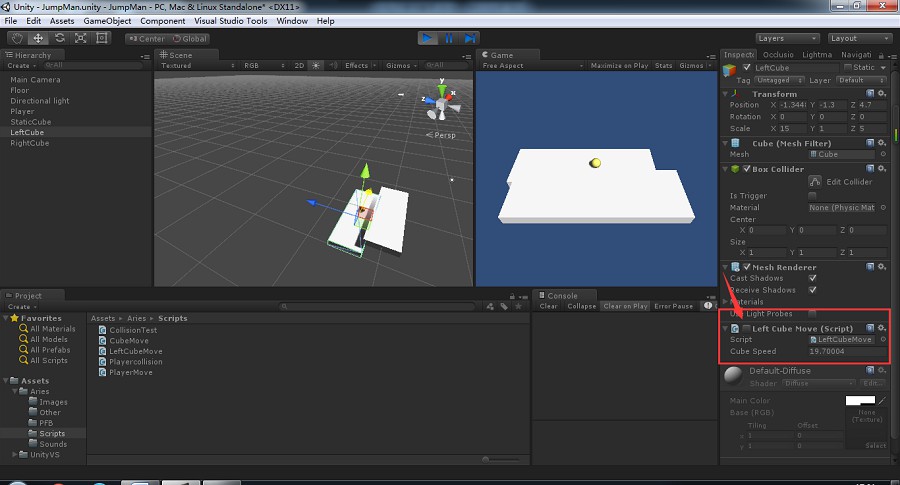Click the scene orientation gizmo
This screenshot has width=900, height=485.
(x=441, y=104)
